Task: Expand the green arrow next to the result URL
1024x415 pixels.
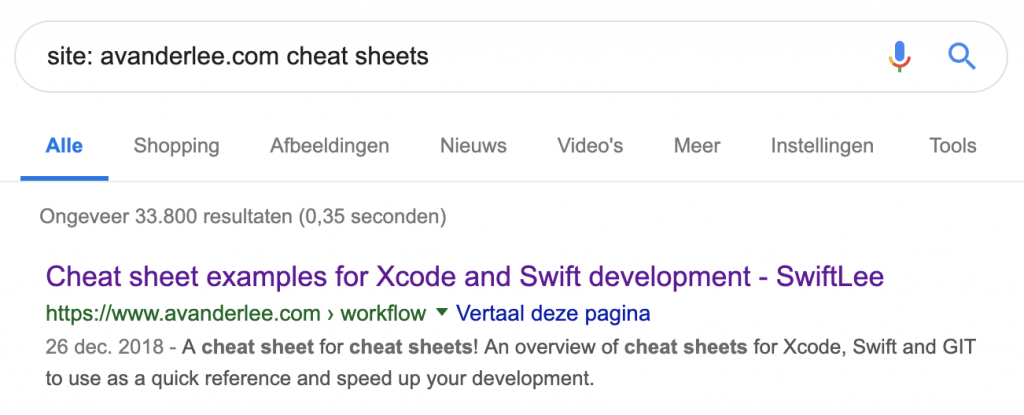Action: click(440, 313)
